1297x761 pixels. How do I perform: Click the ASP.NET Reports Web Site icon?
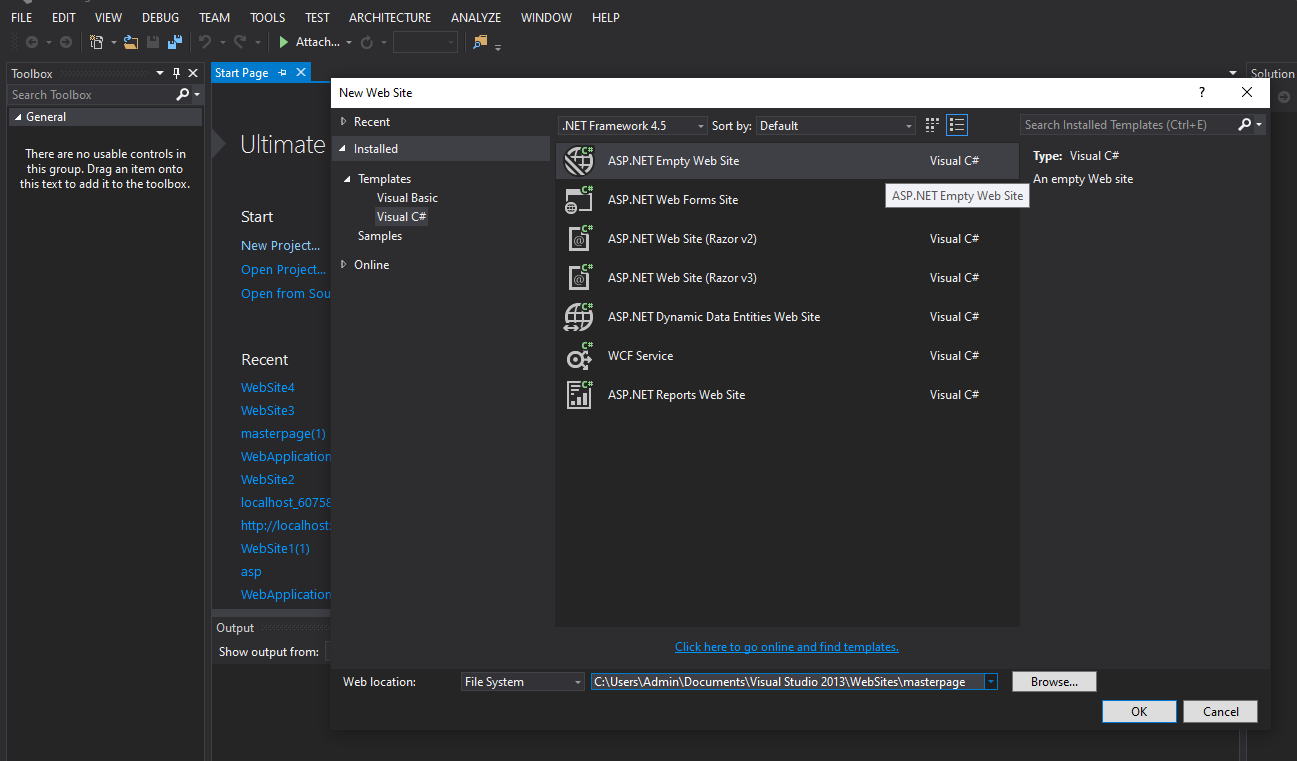[579, 395]
